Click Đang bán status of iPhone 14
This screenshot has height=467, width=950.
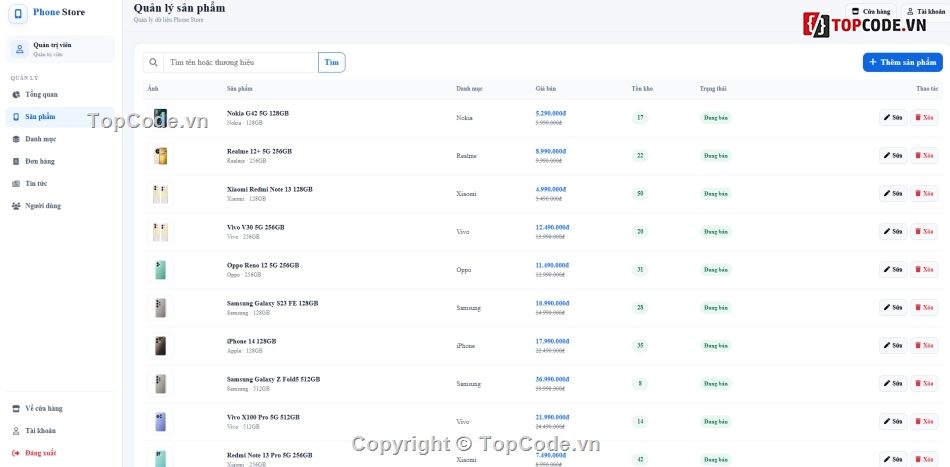pos(716,346)
